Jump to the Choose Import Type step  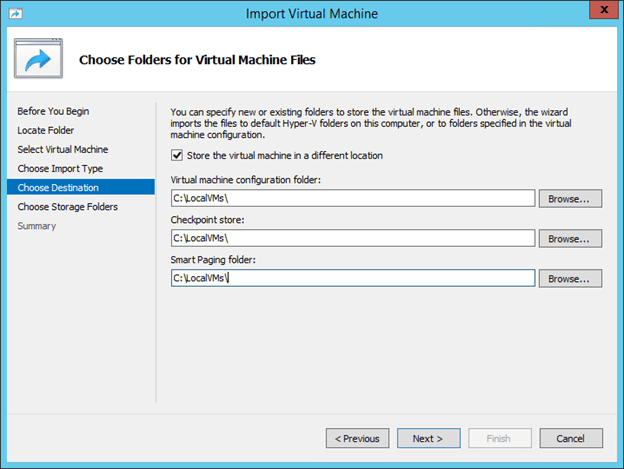[60, 168]
